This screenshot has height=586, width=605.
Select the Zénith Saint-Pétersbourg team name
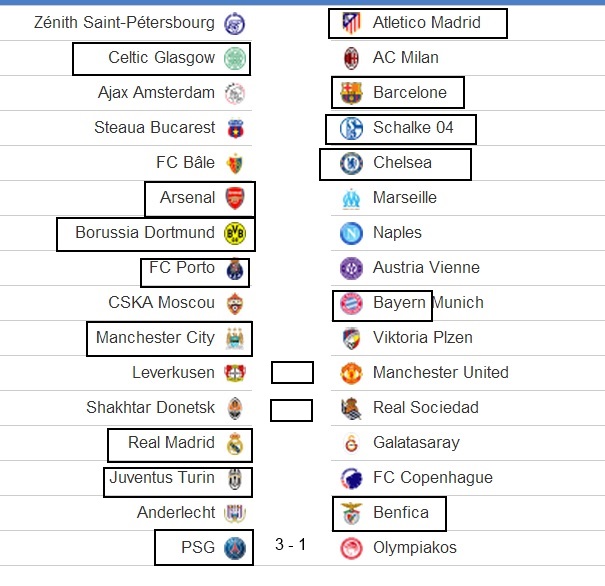(x=124, y=22)
